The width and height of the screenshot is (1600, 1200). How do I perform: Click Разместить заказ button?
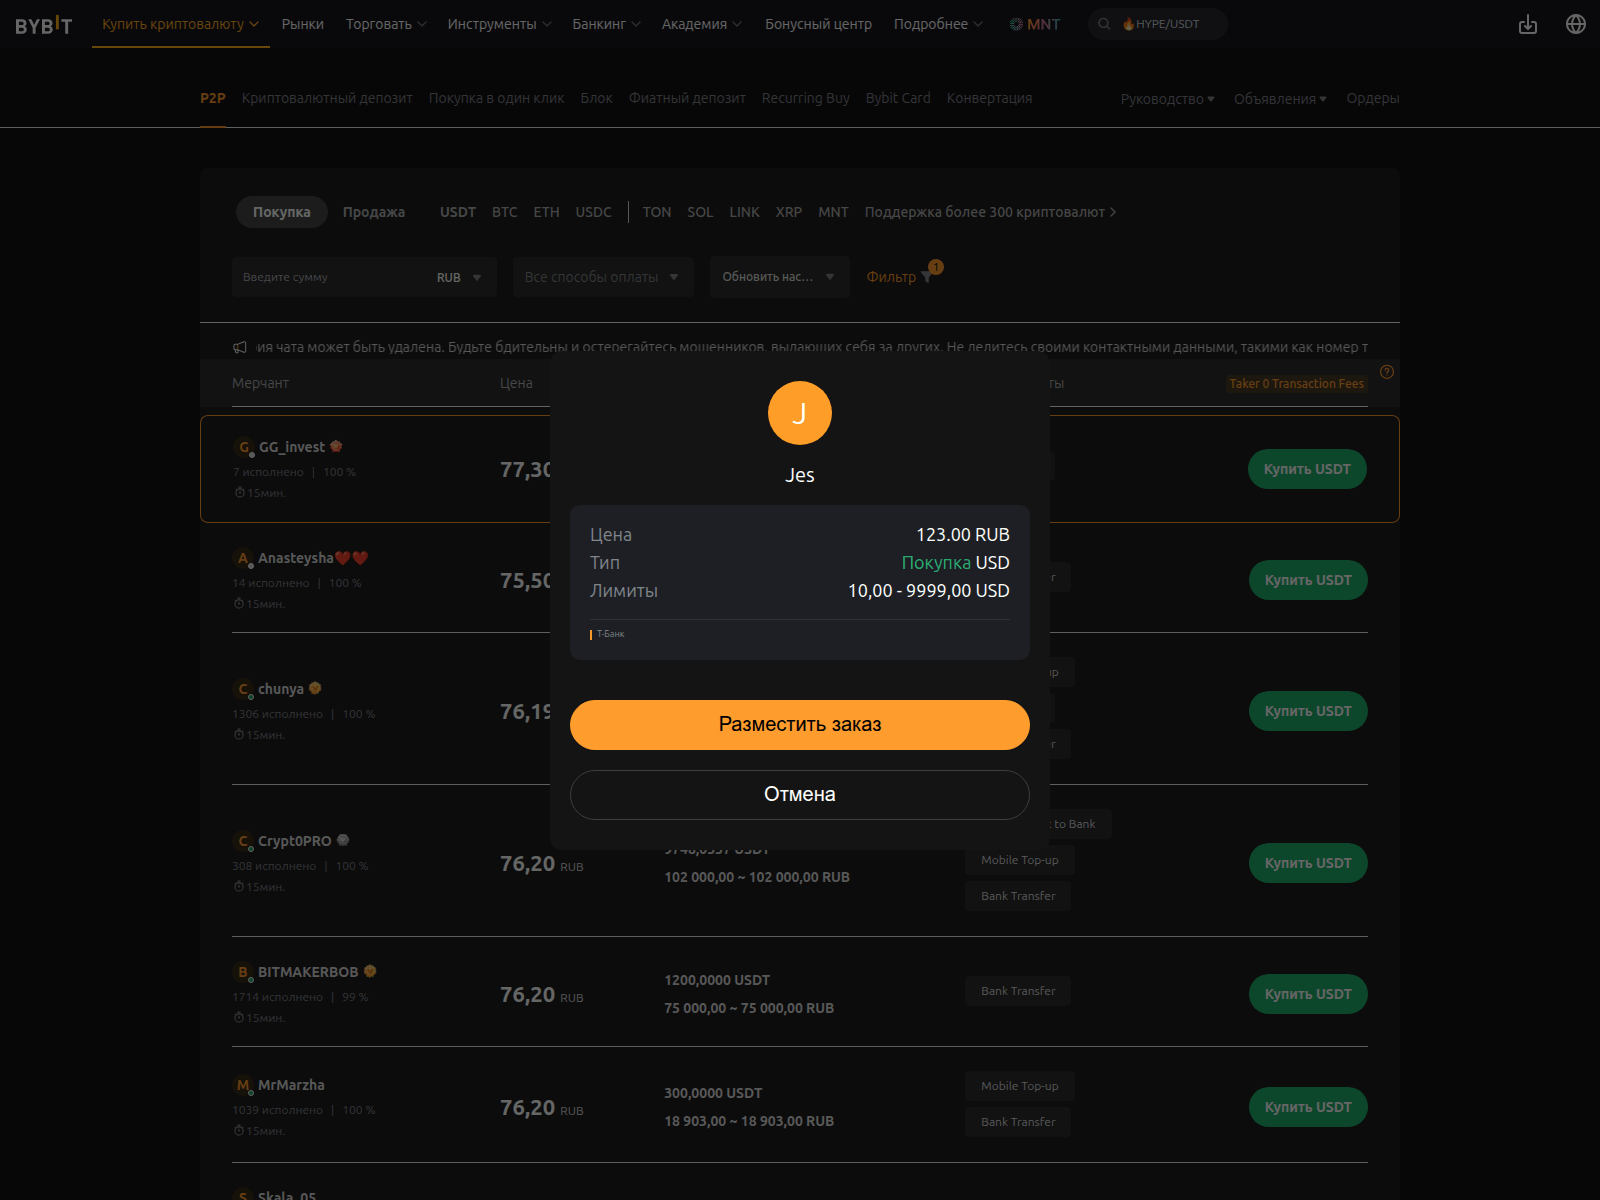point(800,725)
